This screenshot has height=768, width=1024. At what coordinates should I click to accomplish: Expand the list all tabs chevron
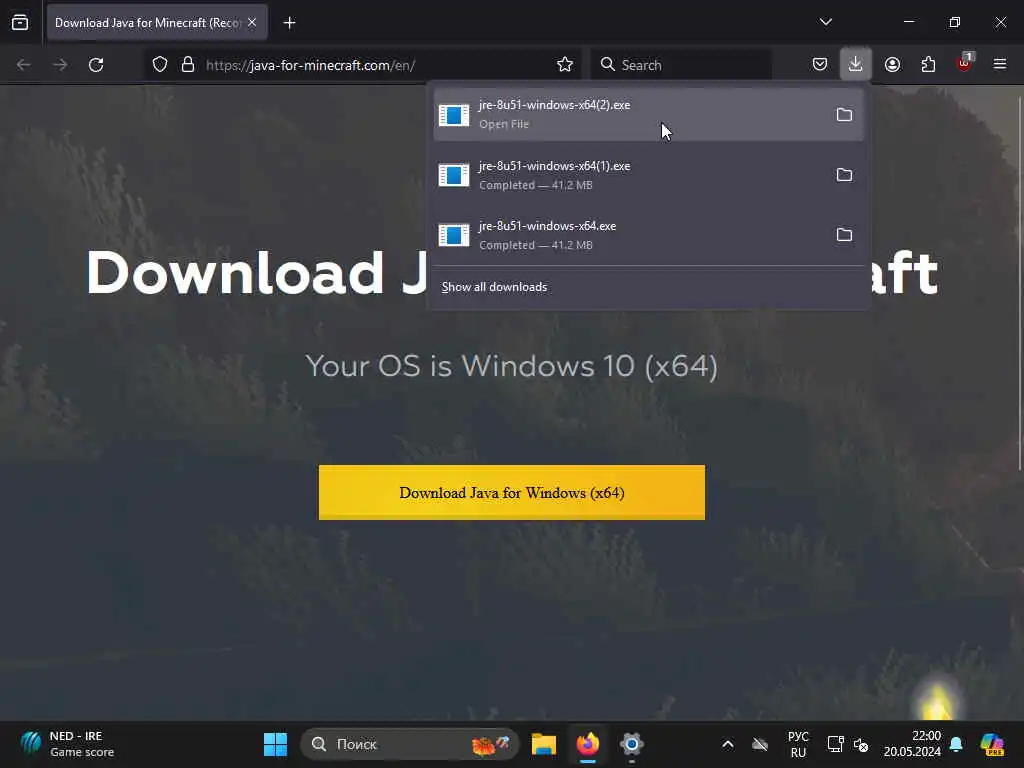[825, 22]
